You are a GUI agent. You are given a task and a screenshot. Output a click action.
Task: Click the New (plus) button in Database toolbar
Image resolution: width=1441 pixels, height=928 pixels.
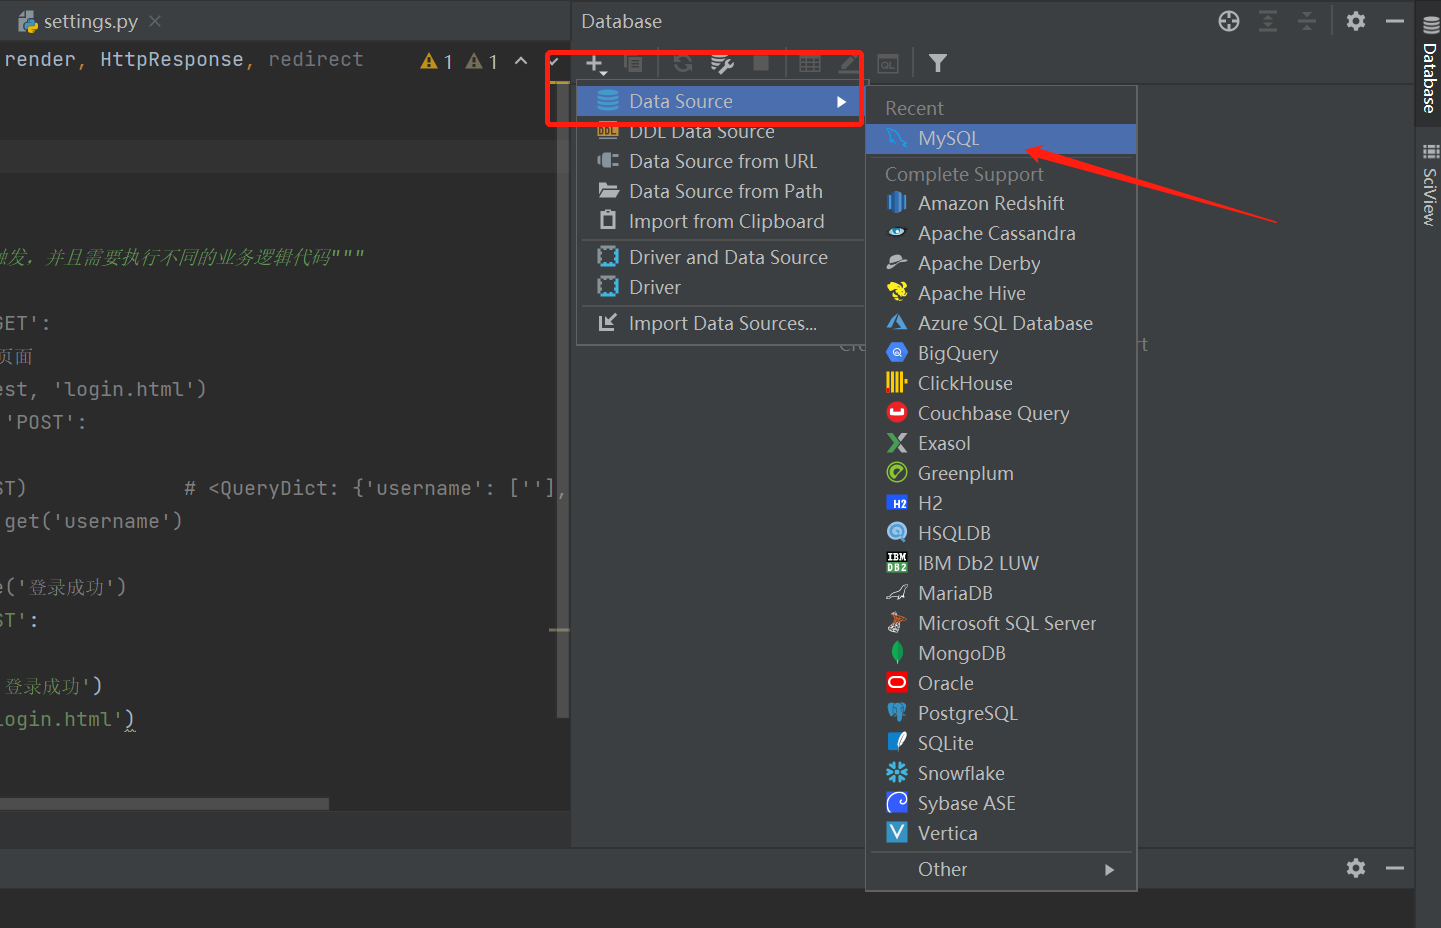pos(595,64)
